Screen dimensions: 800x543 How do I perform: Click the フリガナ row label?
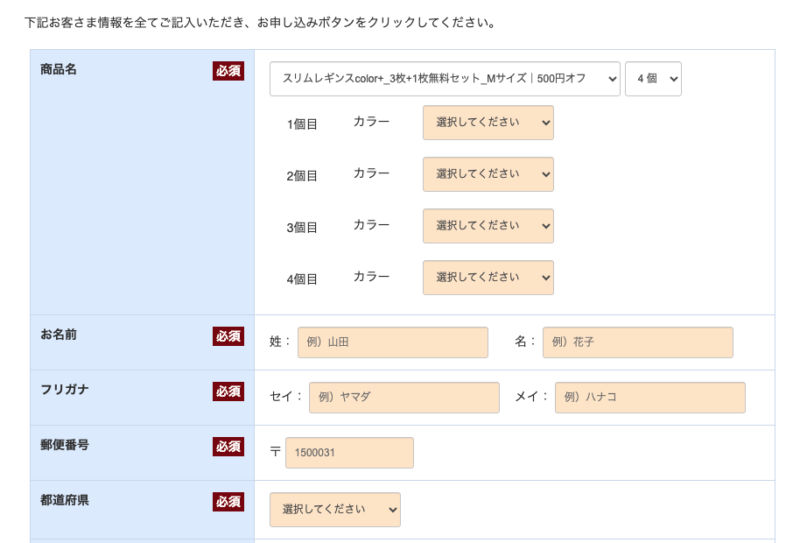click(65, 389)
